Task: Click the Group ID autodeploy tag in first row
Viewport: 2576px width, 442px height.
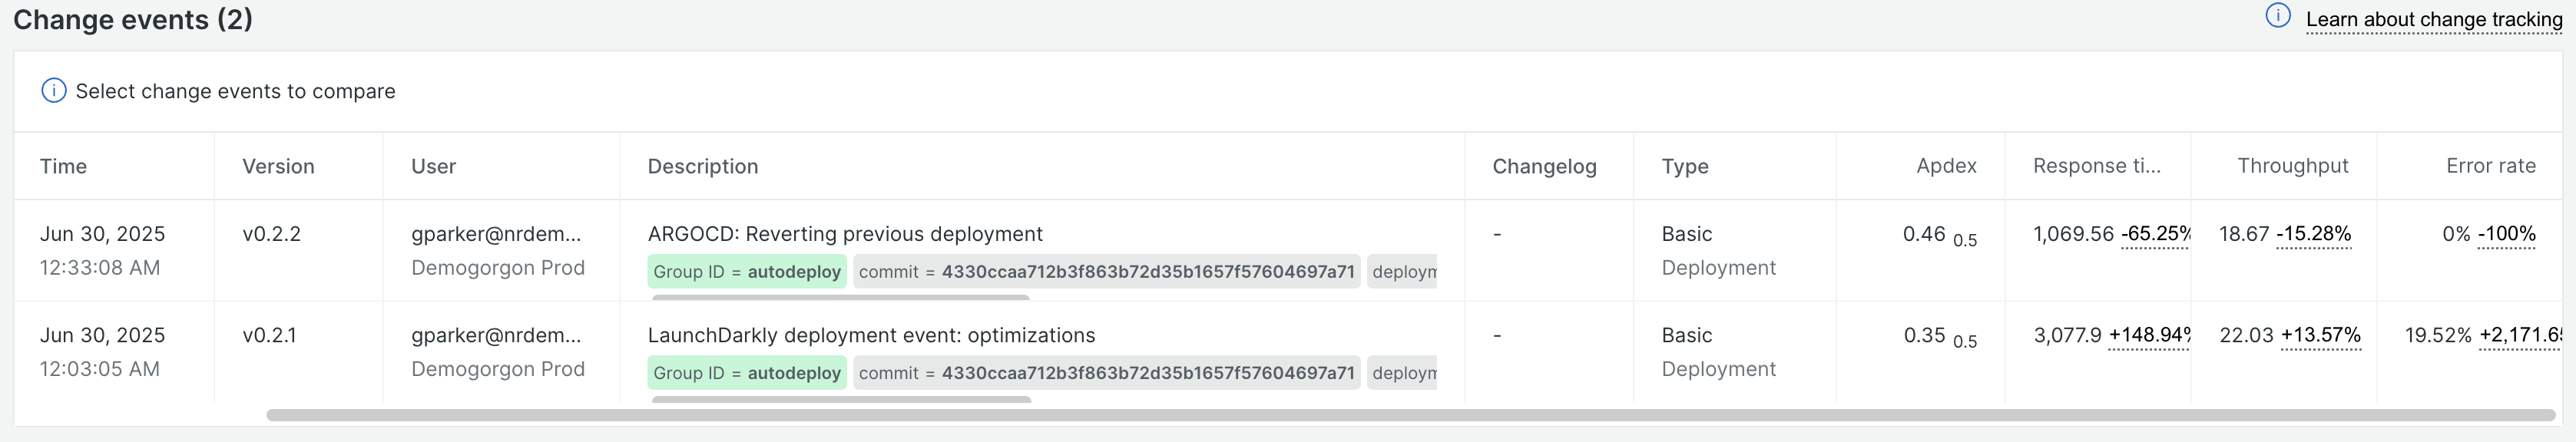Action: coord(747,272)
